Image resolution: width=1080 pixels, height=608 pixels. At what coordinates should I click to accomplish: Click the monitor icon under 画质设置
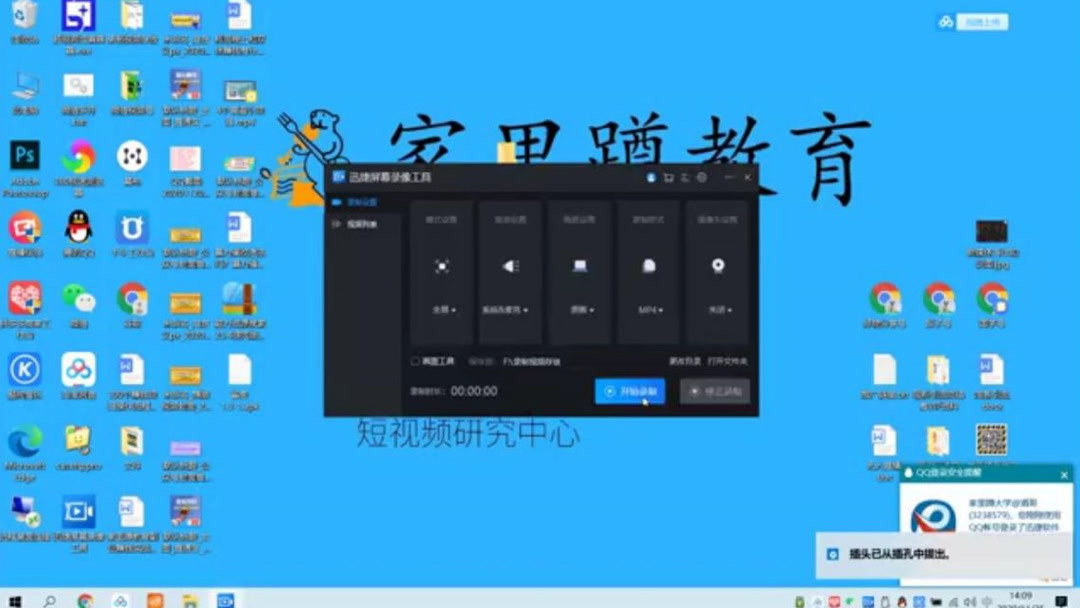(580, 265)
